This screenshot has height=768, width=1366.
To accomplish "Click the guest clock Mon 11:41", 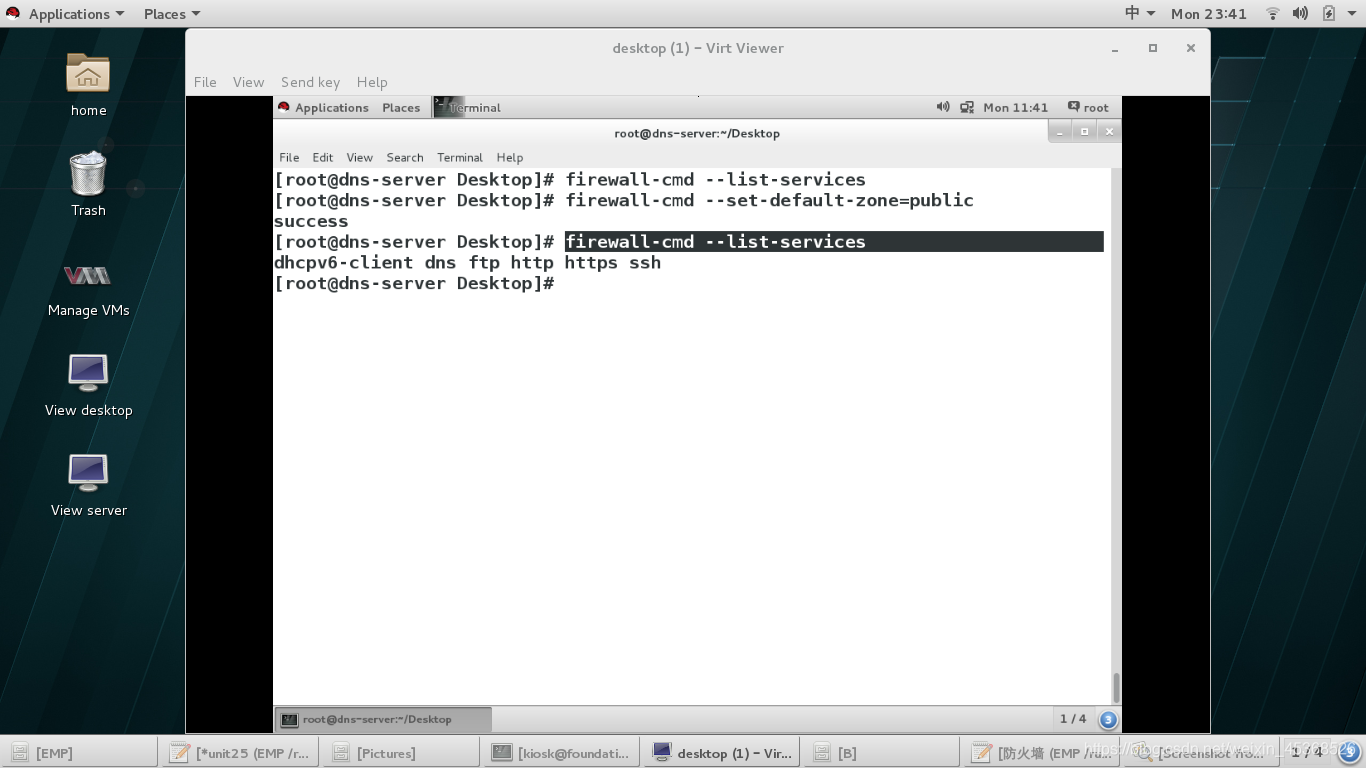I will click(1015, 107).
